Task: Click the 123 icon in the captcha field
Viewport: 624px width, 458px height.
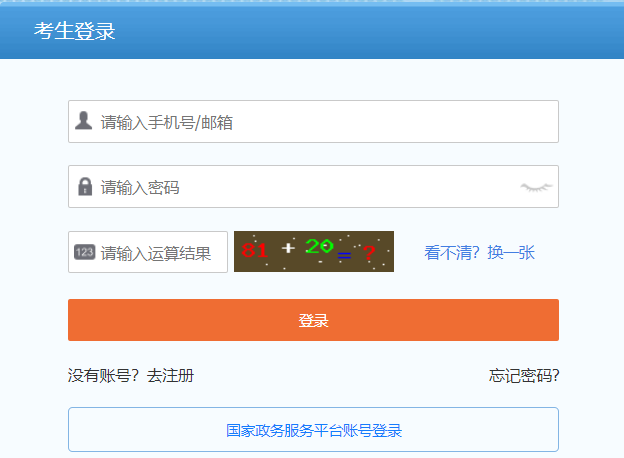Action: [x=84, y=252]
